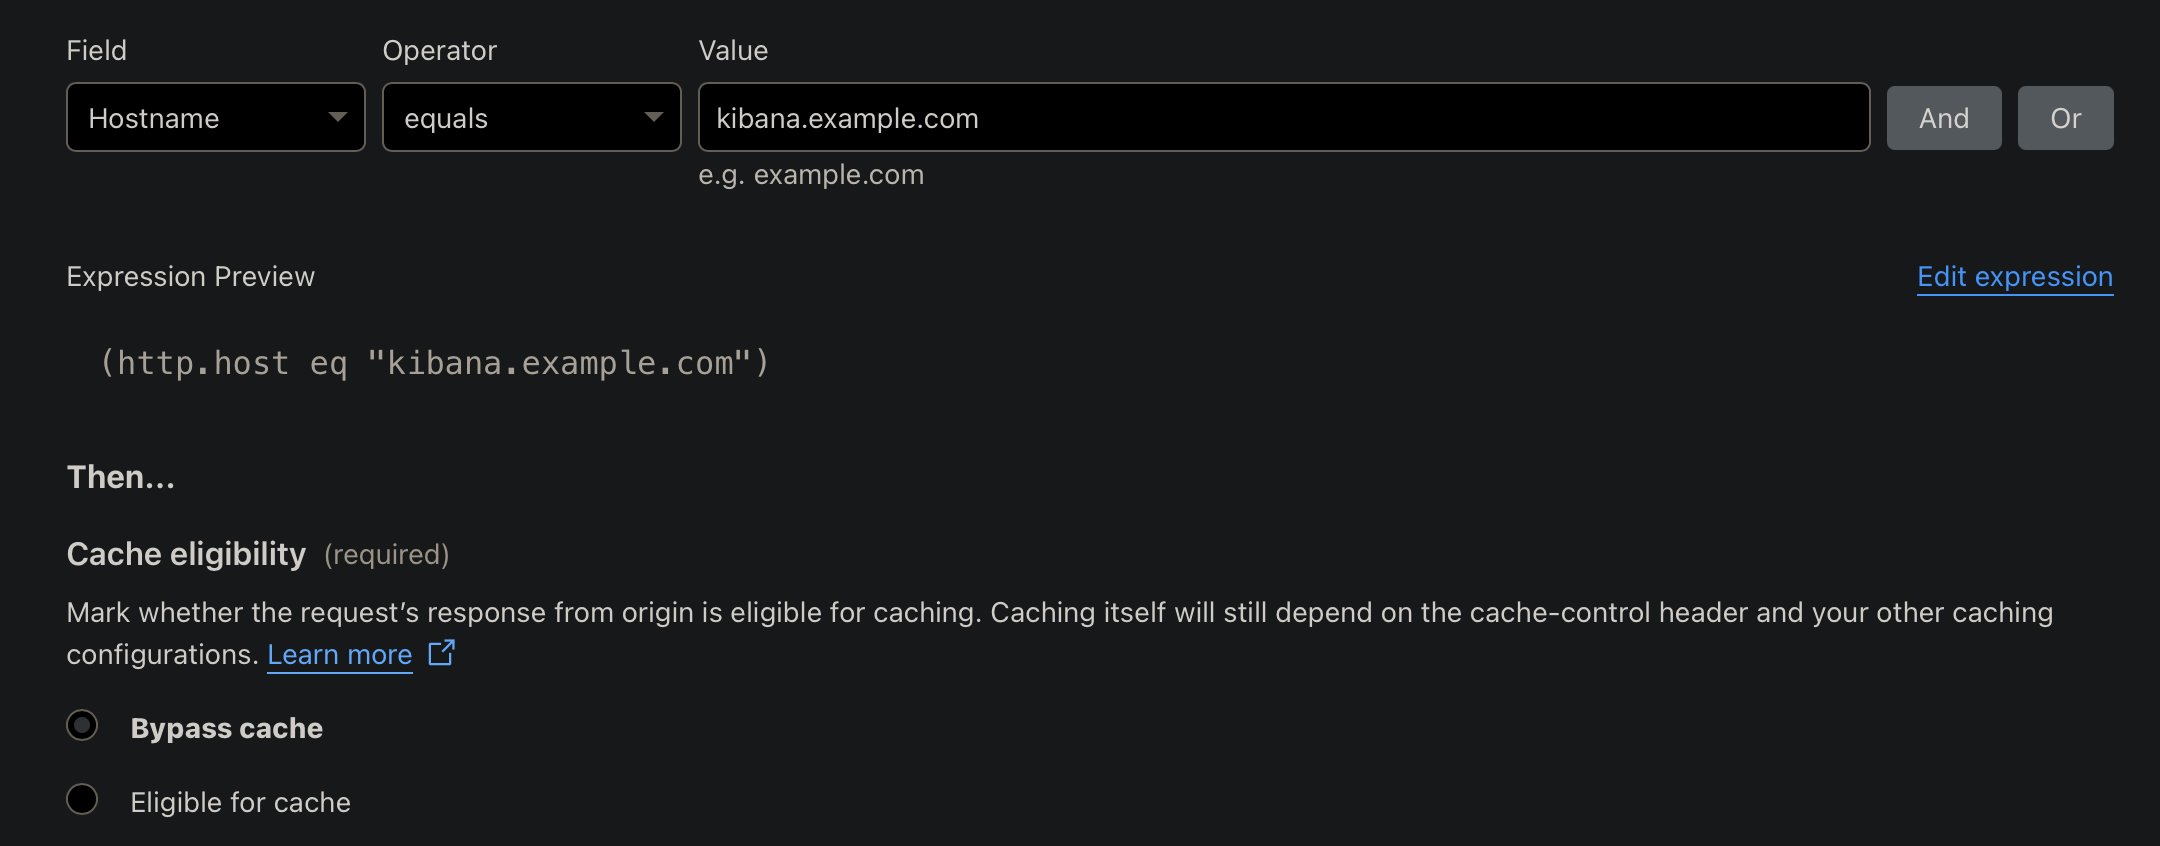
Task: Follow the Learn more link
Action: (339, 654)
